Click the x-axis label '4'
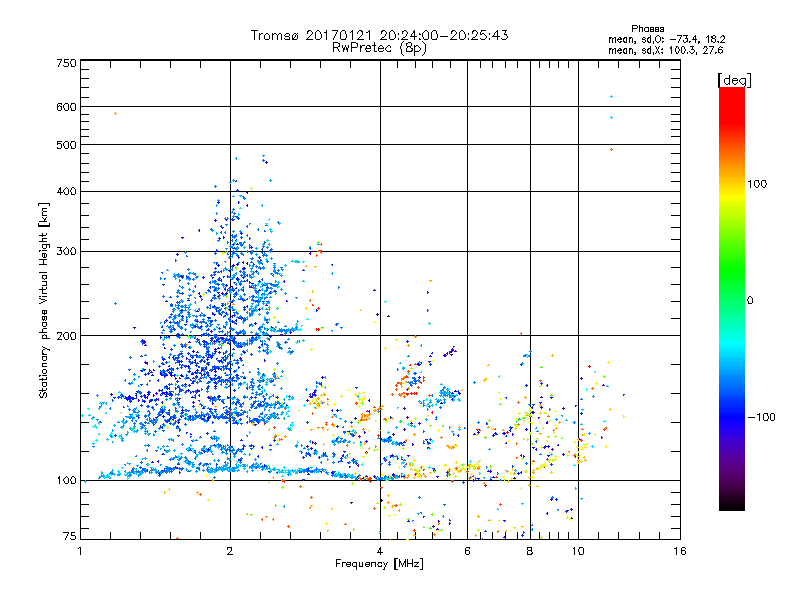 click(x=380, y=551)
